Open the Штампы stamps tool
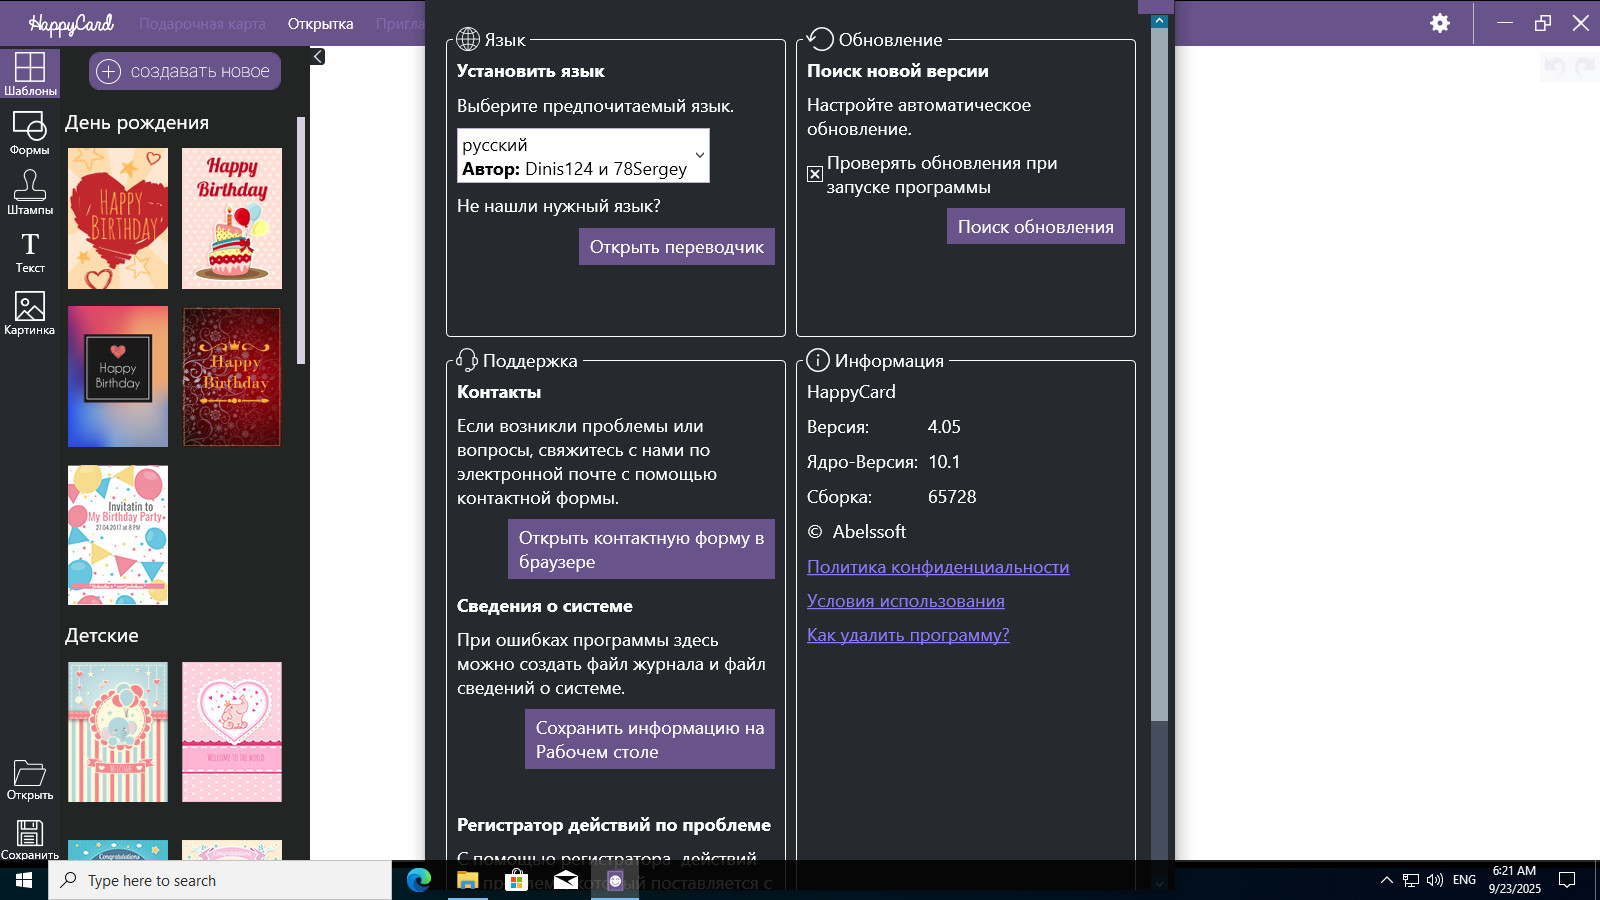Image resolution: width=1600 pixels, height=900 pixels. click(29, 191)
